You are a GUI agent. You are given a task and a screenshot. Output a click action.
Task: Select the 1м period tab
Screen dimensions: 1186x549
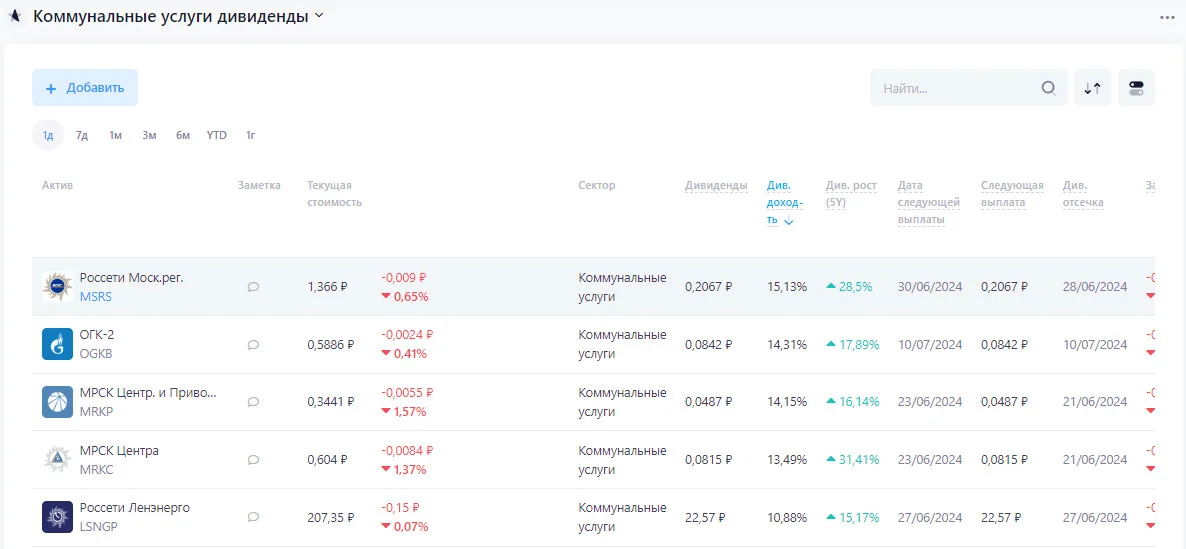click(x=115, y=135)
